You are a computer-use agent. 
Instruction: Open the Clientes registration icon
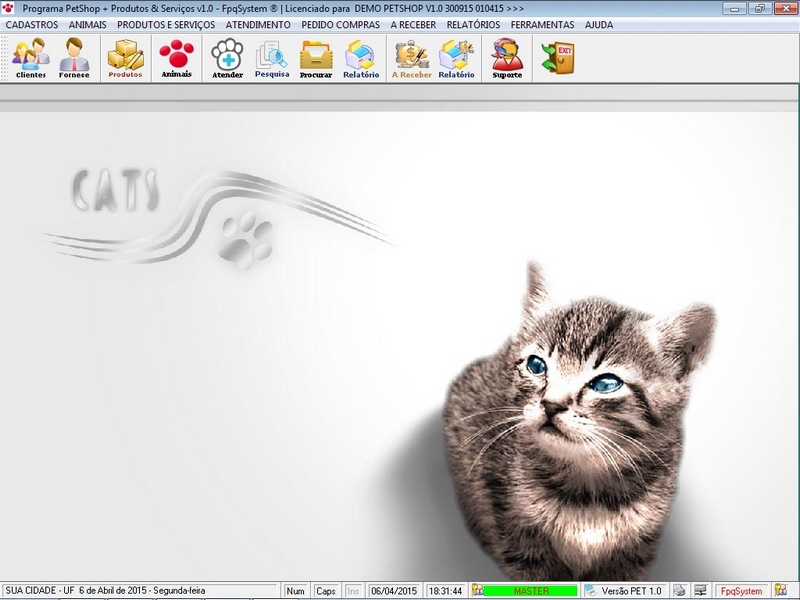coord(31,58)
